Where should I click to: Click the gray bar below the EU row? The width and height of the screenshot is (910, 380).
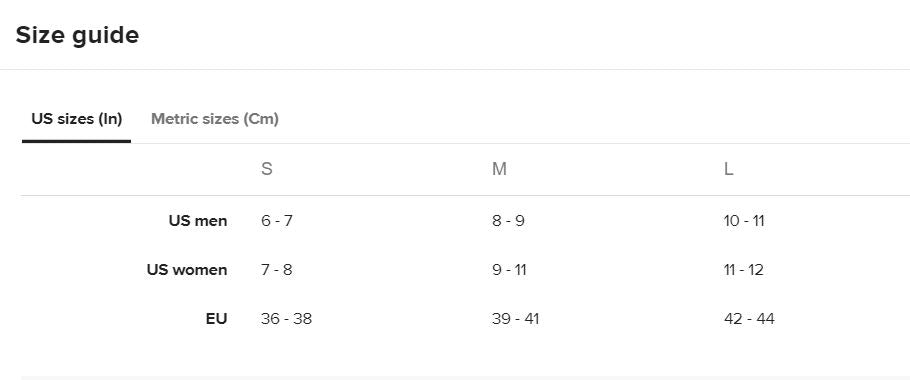(x=465, y=378)
